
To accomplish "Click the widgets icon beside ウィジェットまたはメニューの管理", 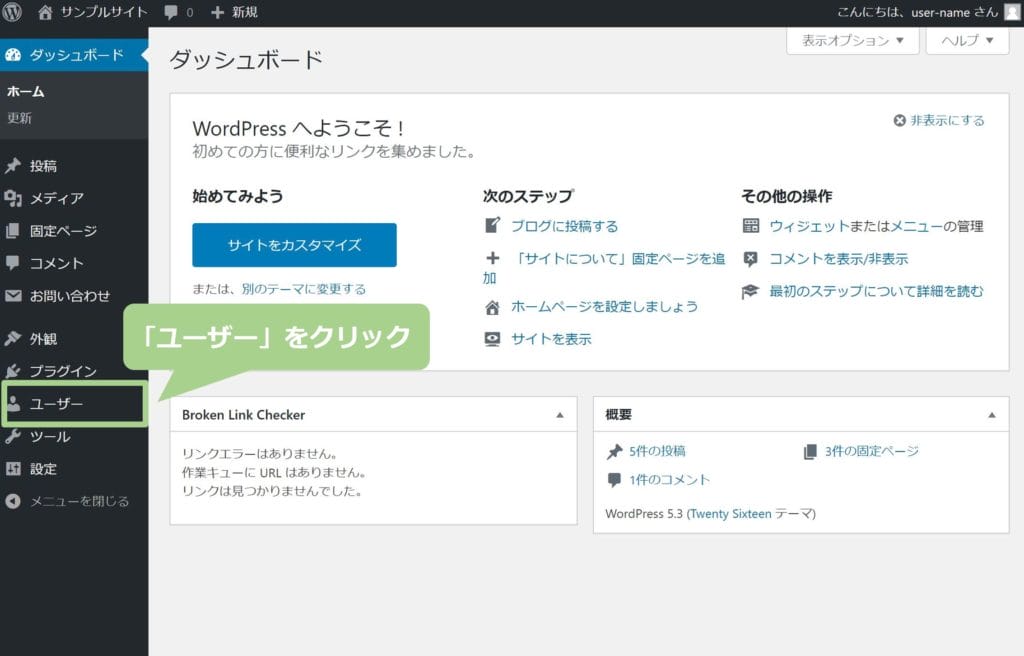I will pyautogui.click(x=751, y=226).
